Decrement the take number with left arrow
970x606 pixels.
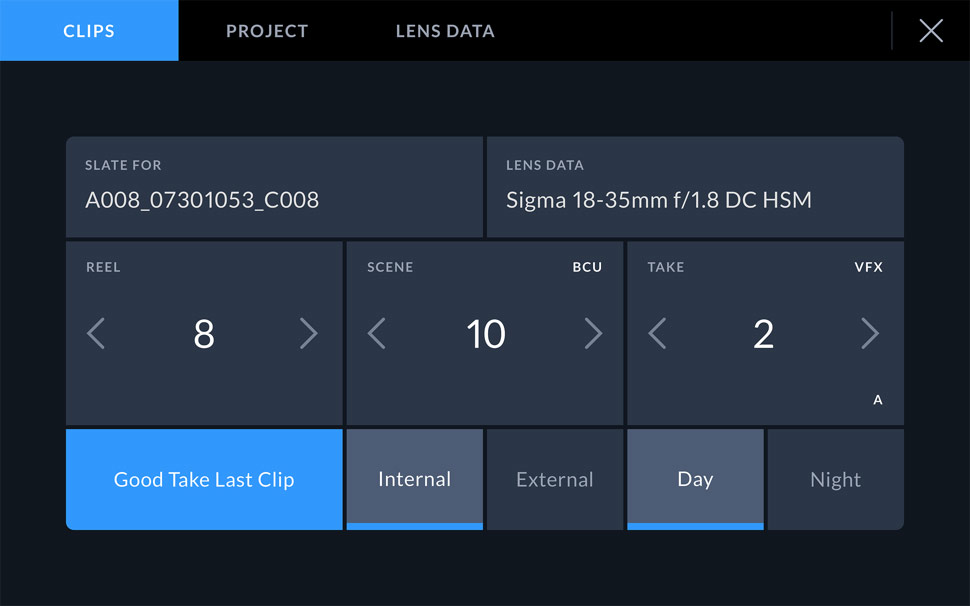658,333
